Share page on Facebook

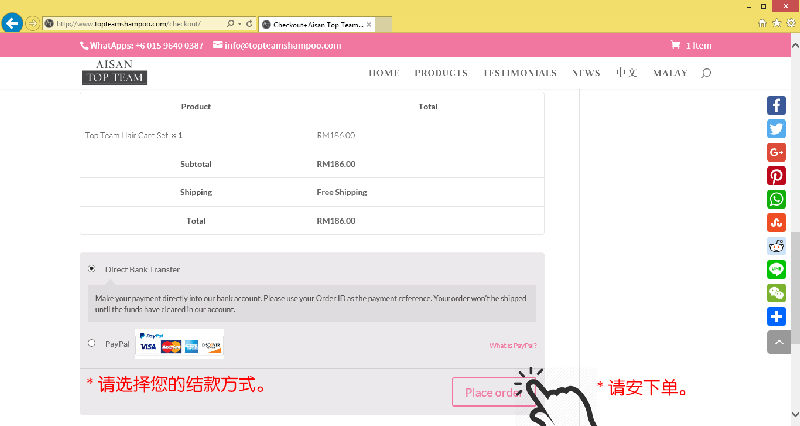click(776, 105)
